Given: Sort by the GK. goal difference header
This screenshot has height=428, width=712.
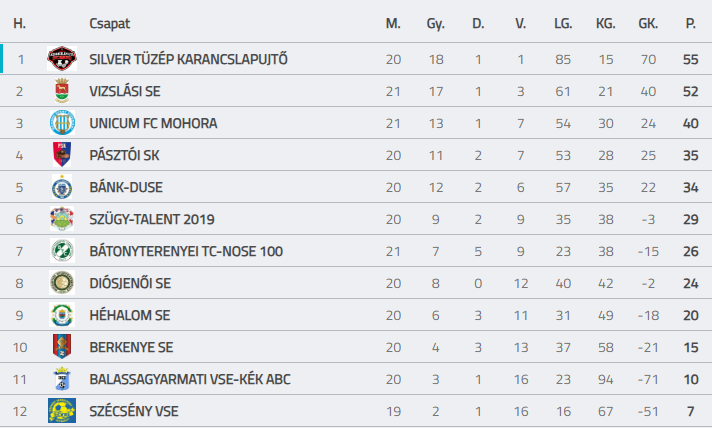Looking at the screenshot, I should coord(648,23).
